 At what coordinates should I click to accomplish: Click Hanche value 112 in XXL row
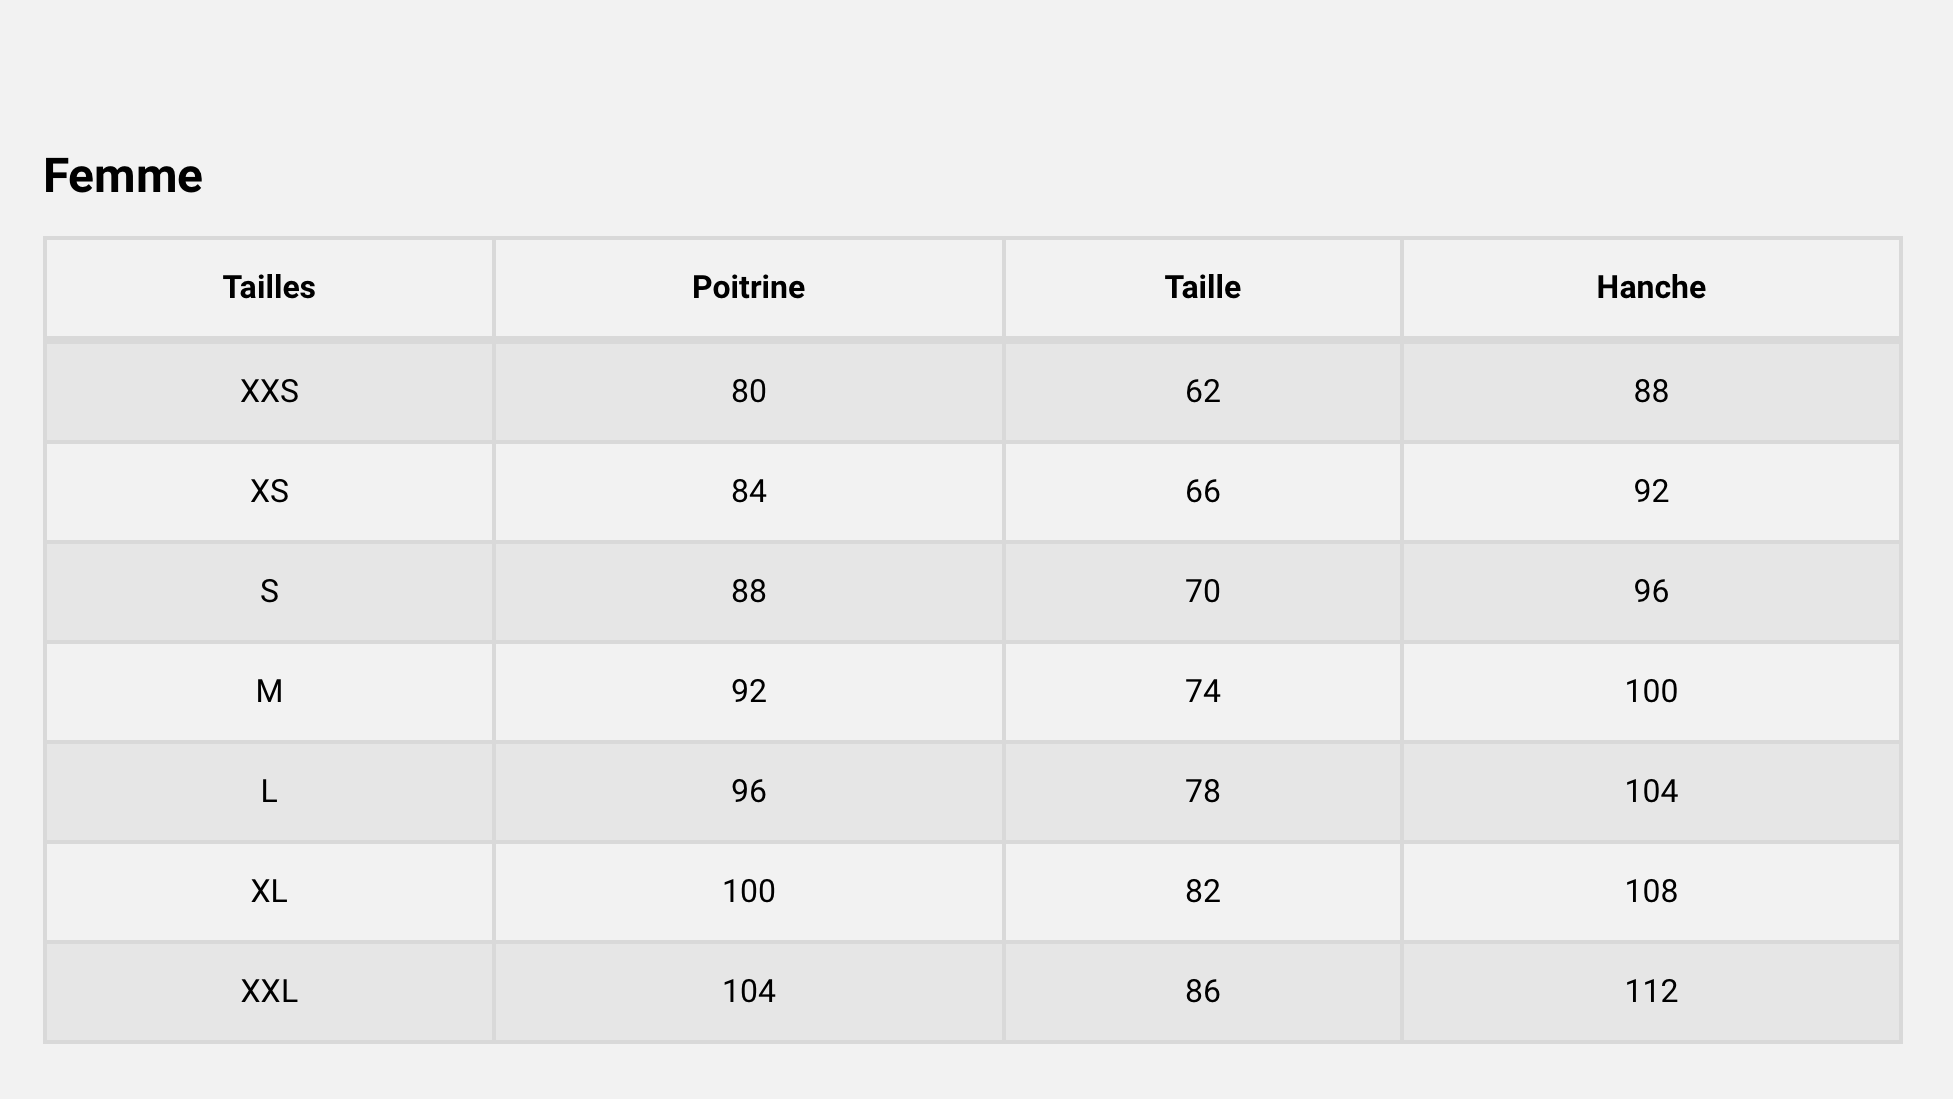tap(1651, 991)
